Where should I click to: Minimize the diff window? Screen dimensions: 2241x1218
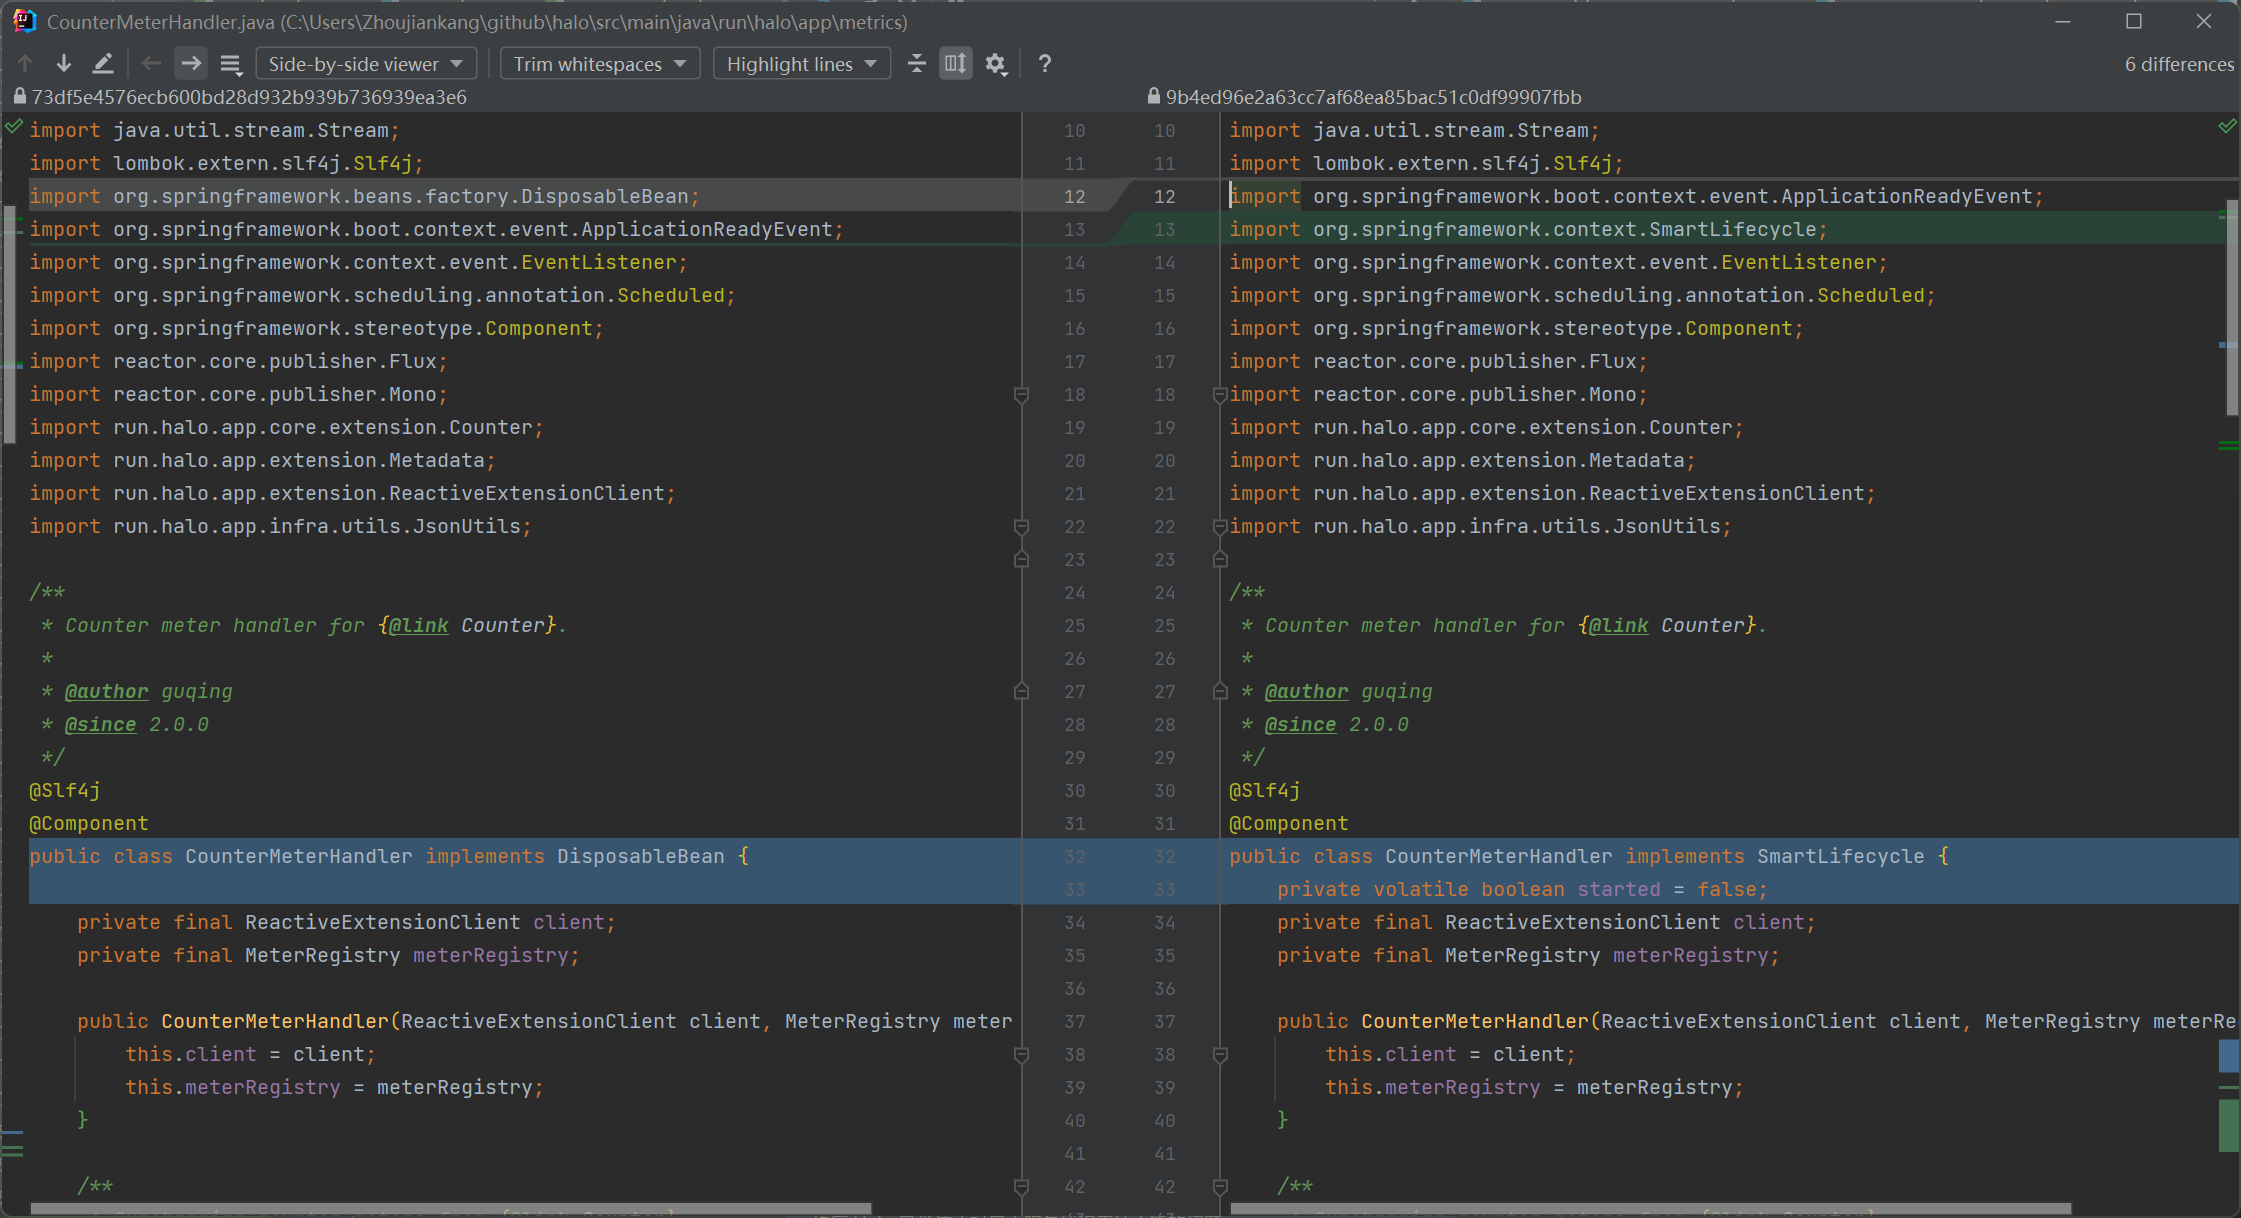tap(2063, 21)
